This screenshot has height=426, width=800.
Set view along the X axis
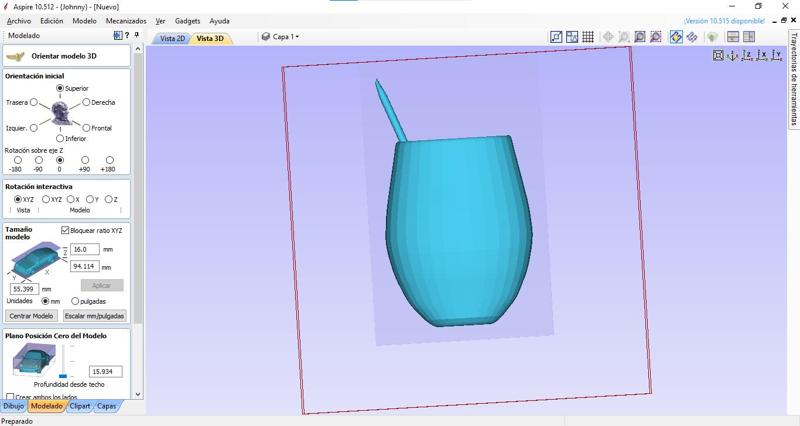762,55
